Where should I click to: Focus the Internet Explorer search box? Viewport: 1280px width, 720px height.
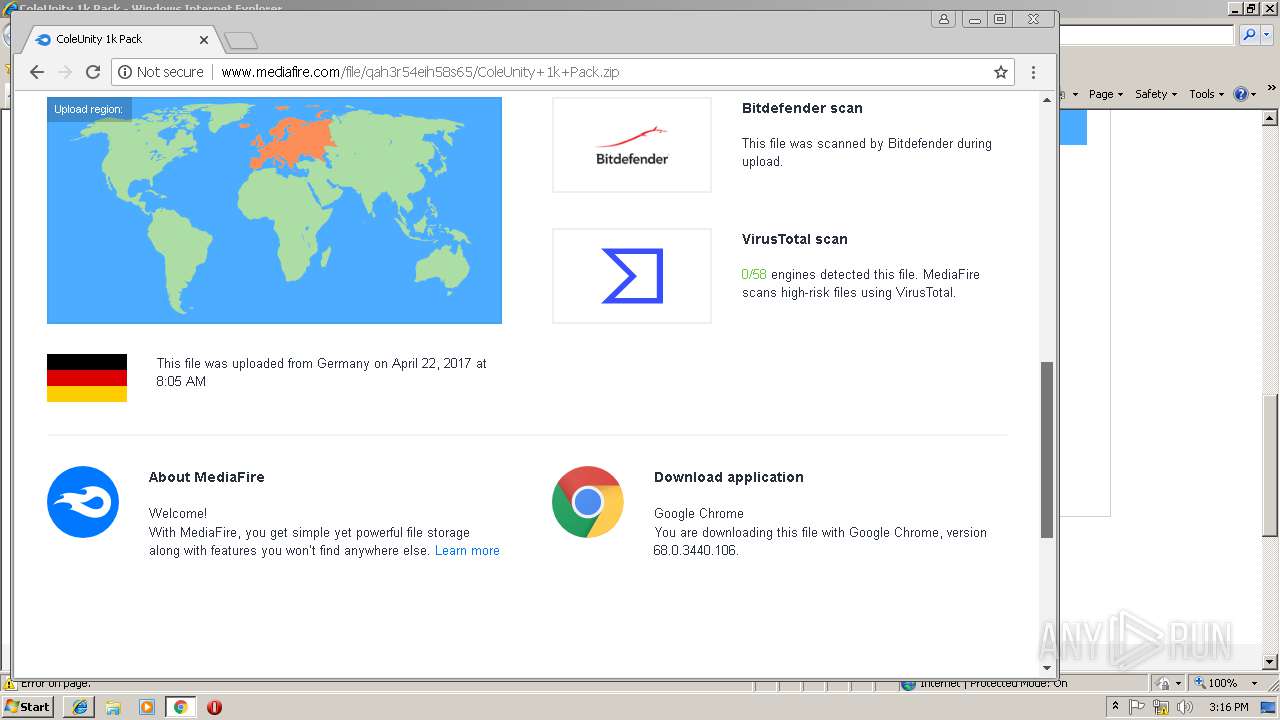pos(1147,35)
